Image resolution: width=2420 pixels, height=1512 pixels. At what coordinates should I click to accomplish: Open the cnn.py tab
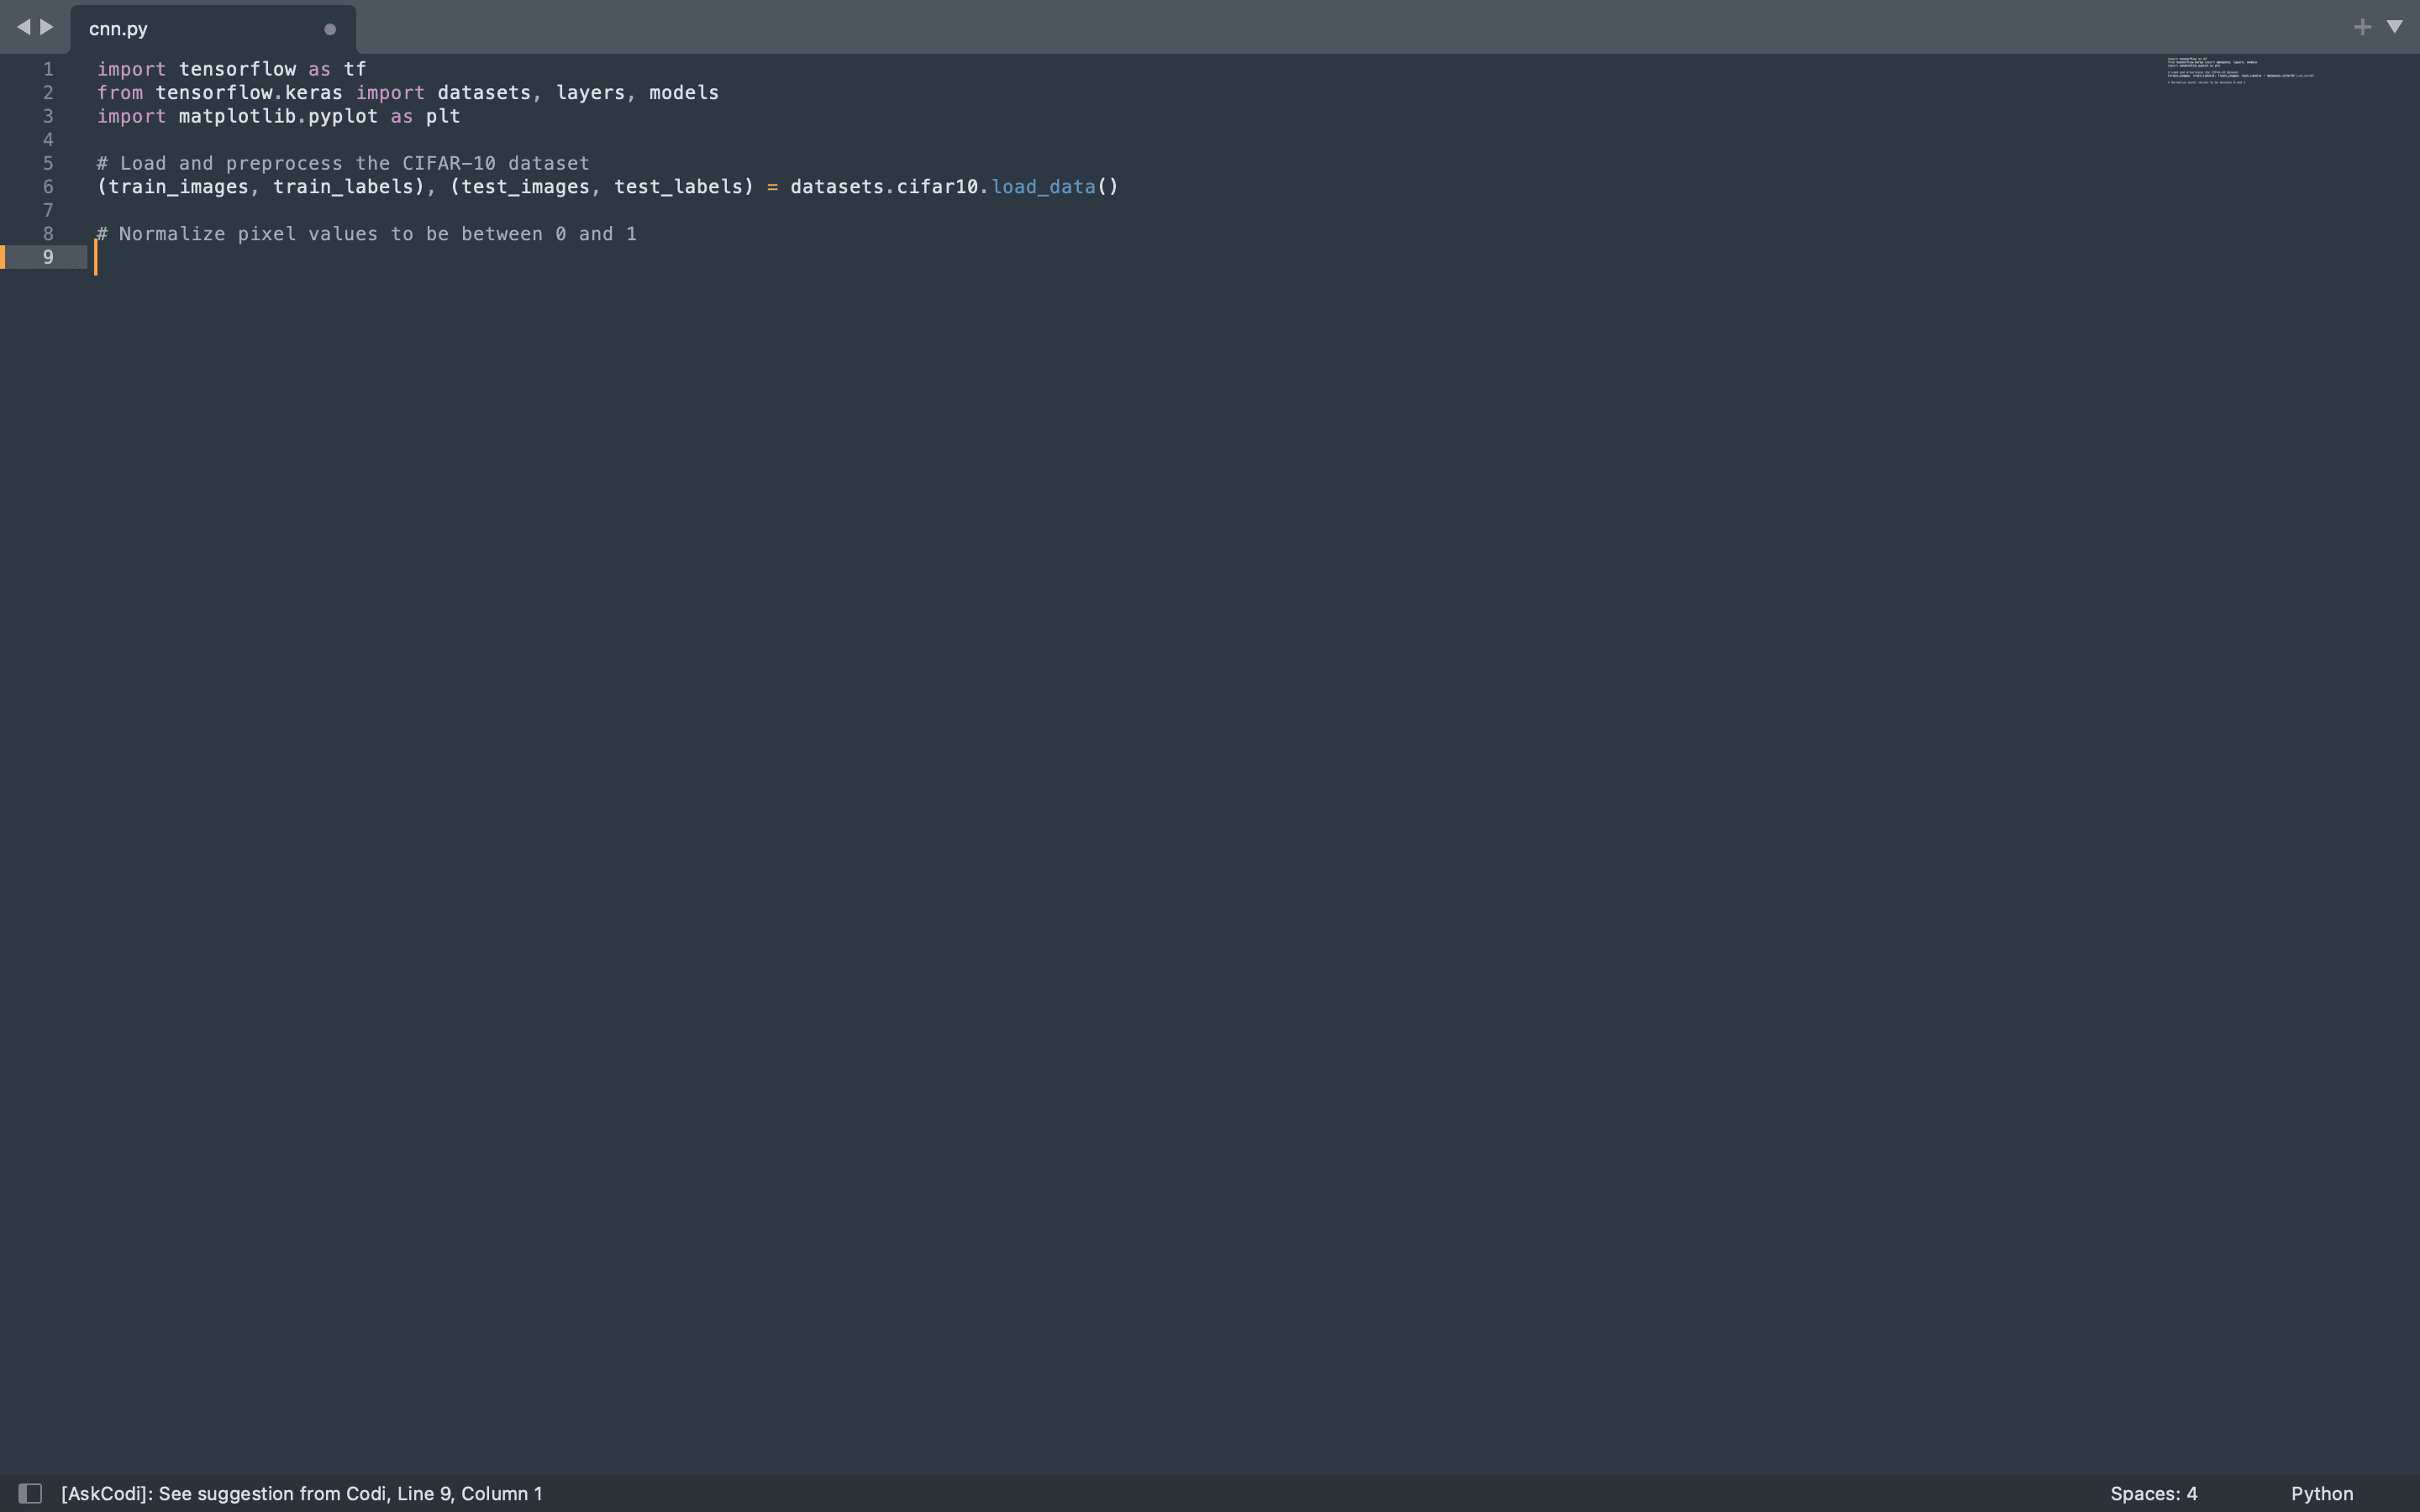213,29
